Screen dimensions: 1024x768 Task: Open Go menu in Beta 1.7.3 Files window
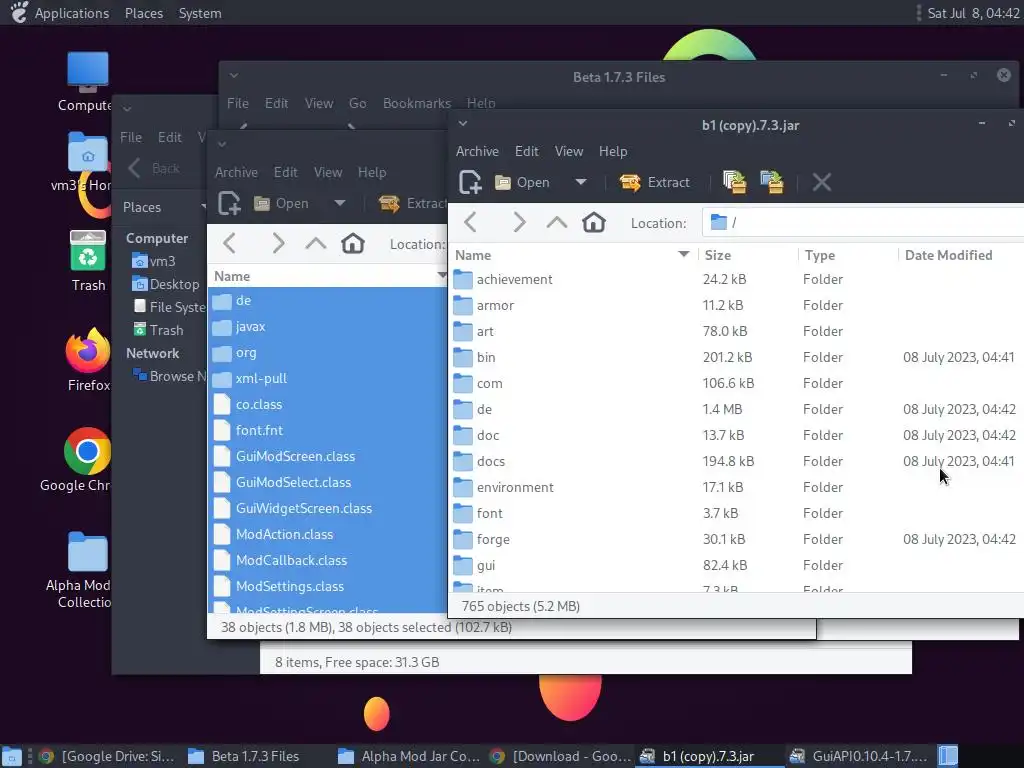[x=357, y=103]
